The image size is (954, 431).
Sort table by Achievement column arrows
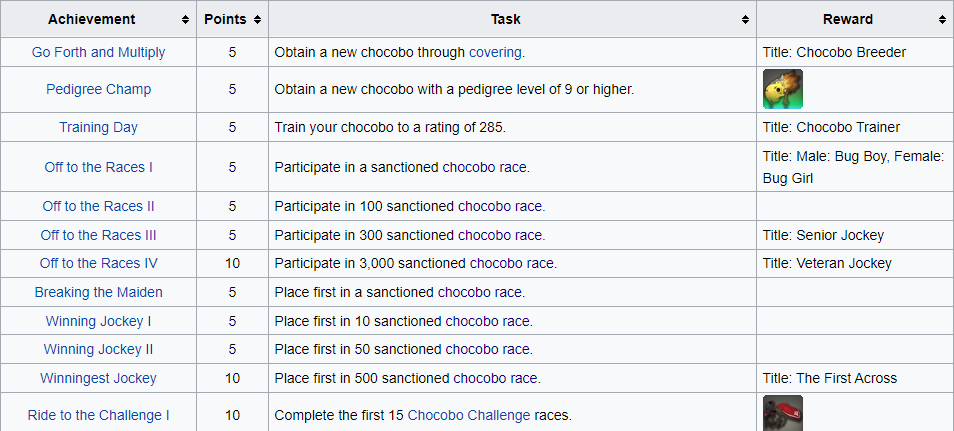pyautogui.click(x=185, y=19)
